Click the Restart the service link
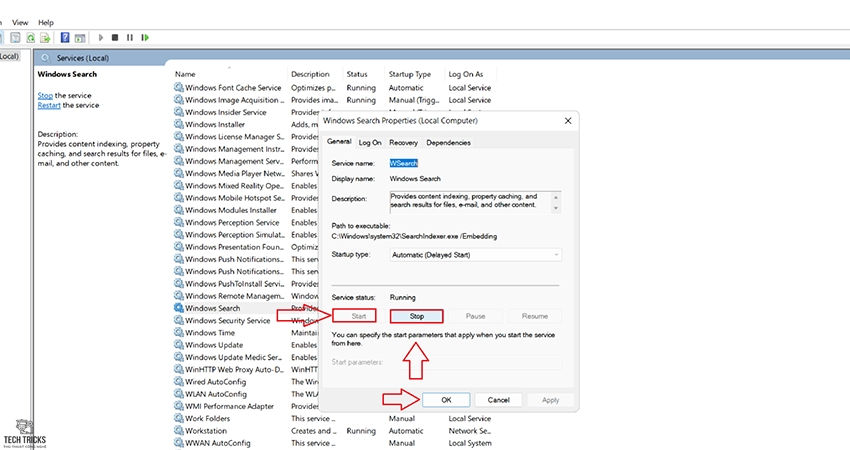 (49, 105)
